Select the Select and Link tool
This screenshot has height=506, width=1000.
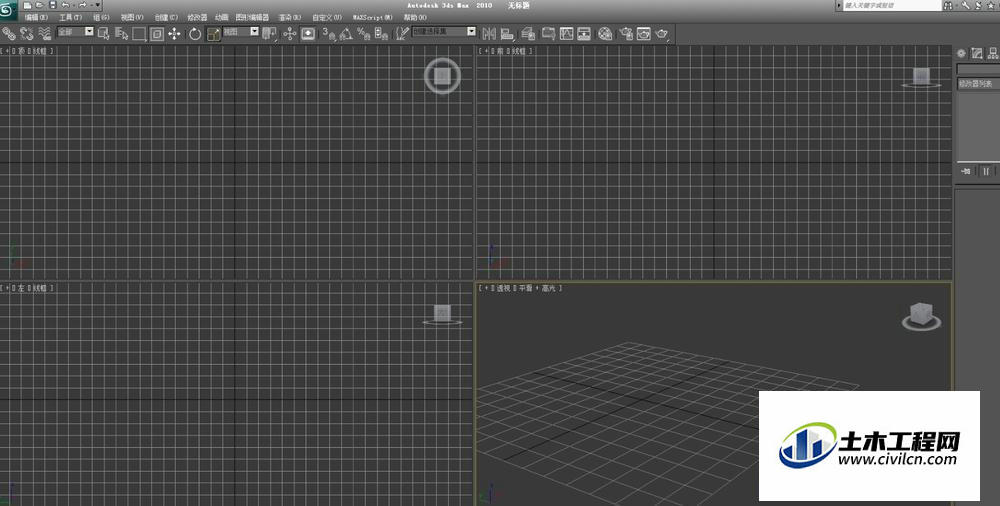click(8, 33)
